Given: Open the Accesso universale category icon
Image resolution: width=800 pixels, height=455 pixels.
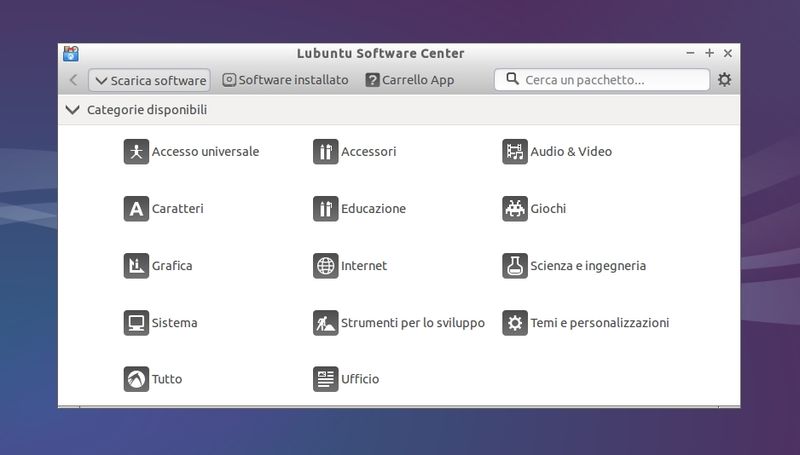Looking at the screenshot, I should click(136, 151).
